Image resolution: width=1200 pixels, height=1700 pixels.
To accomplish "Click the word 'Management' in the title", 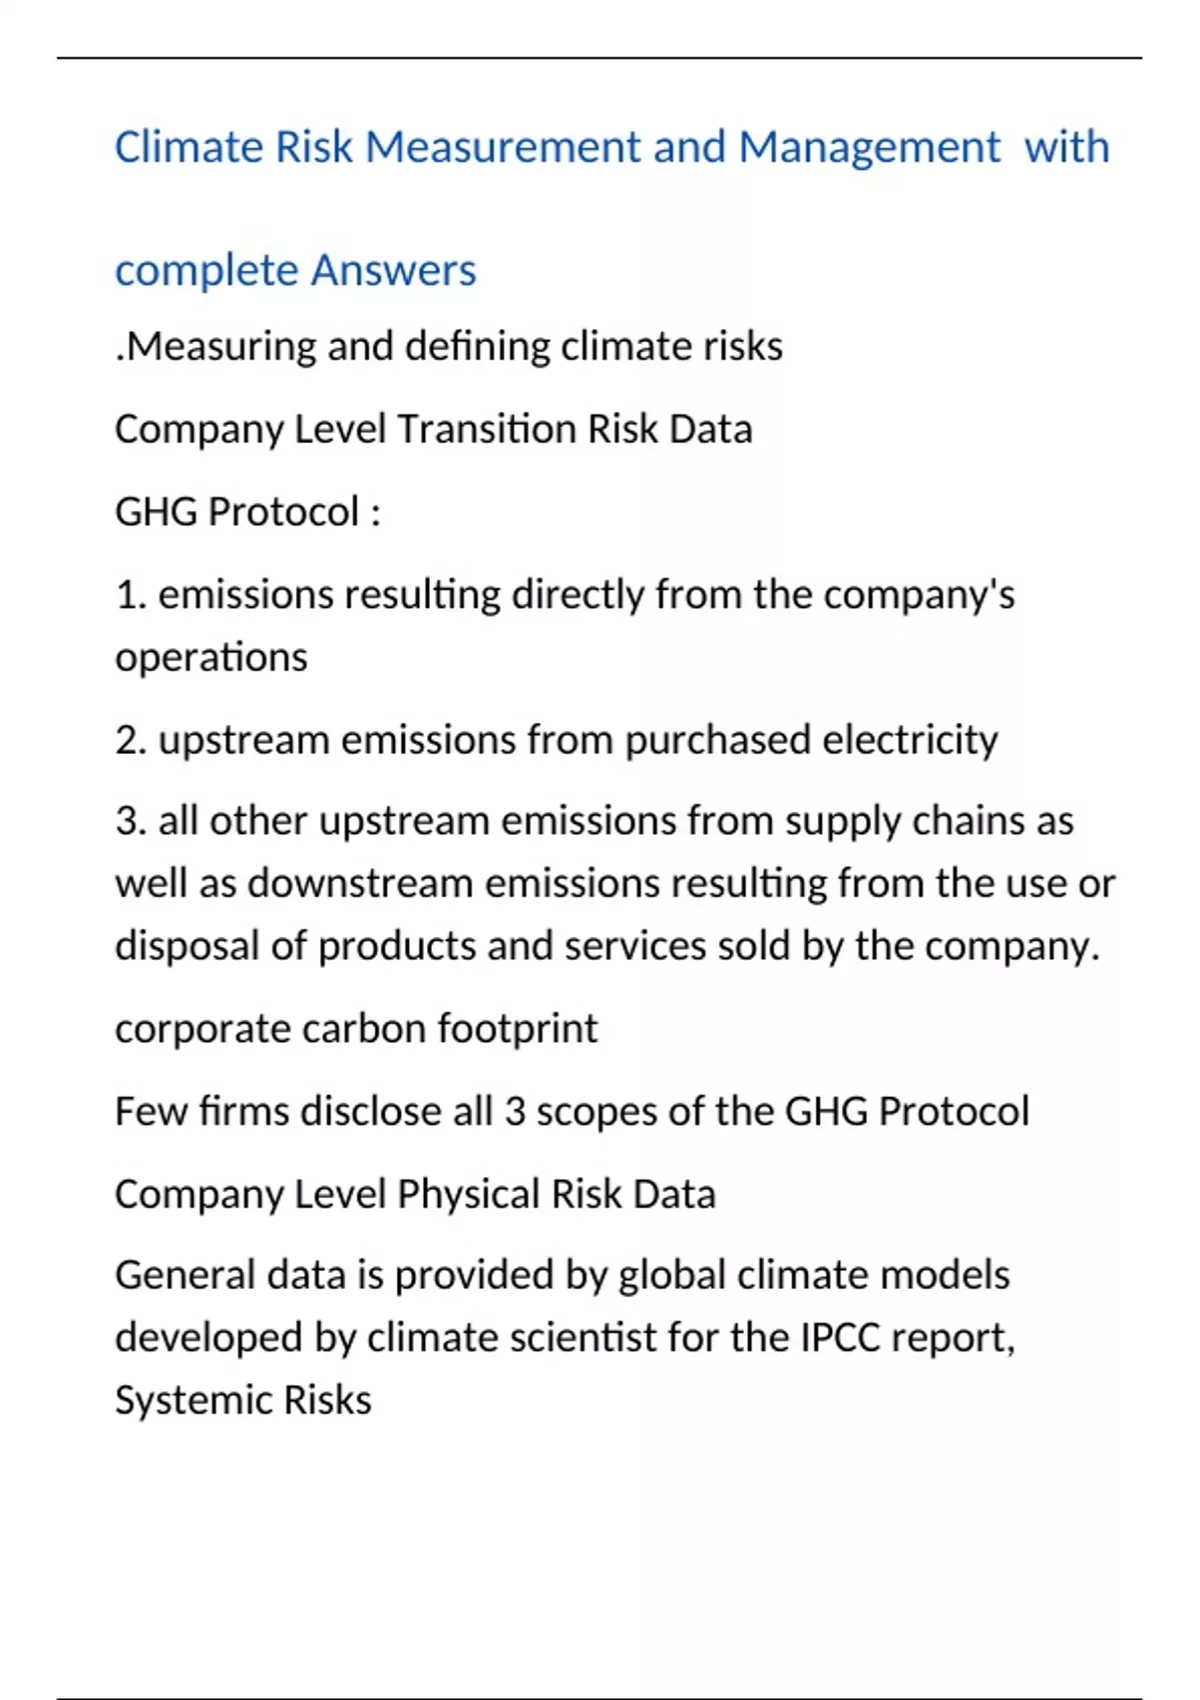I will tap(868, 147).
